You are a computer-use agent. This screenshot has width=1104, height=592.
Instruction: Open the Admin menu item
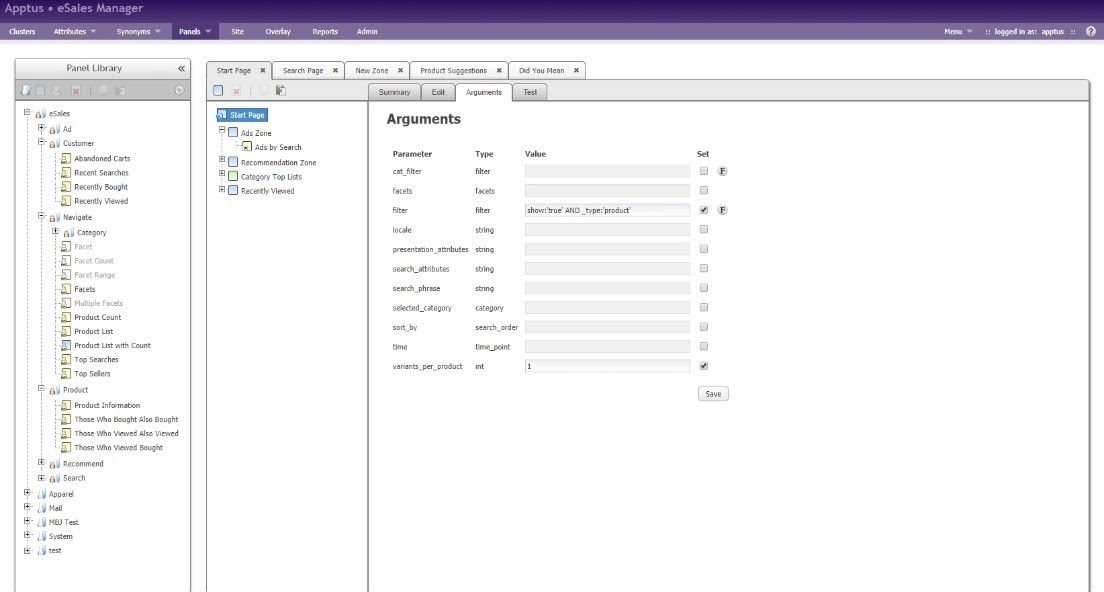click(367, 32)
